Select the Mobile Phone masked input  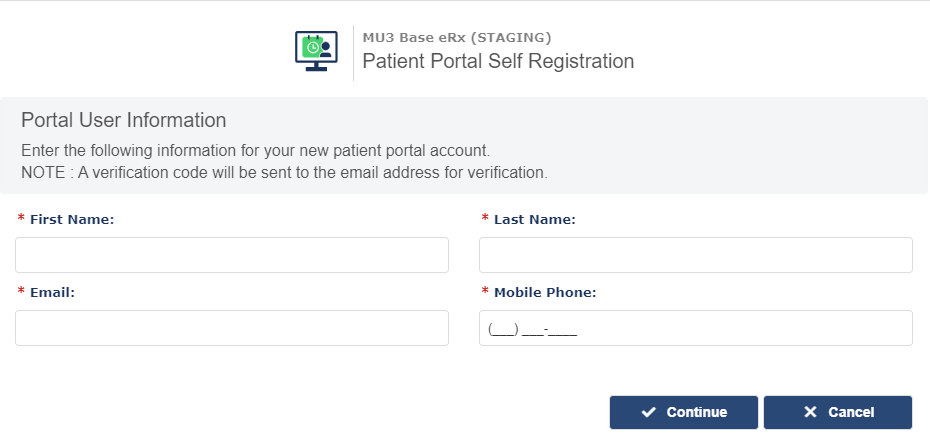click(696, 328)
